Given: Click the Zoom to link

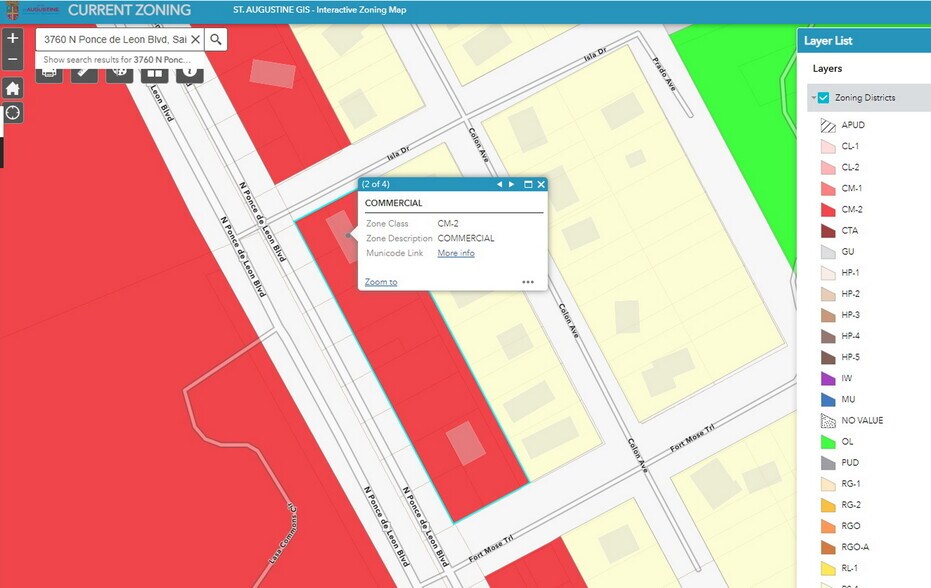Looking at the screenshot, I should click(x=381, y=282).
